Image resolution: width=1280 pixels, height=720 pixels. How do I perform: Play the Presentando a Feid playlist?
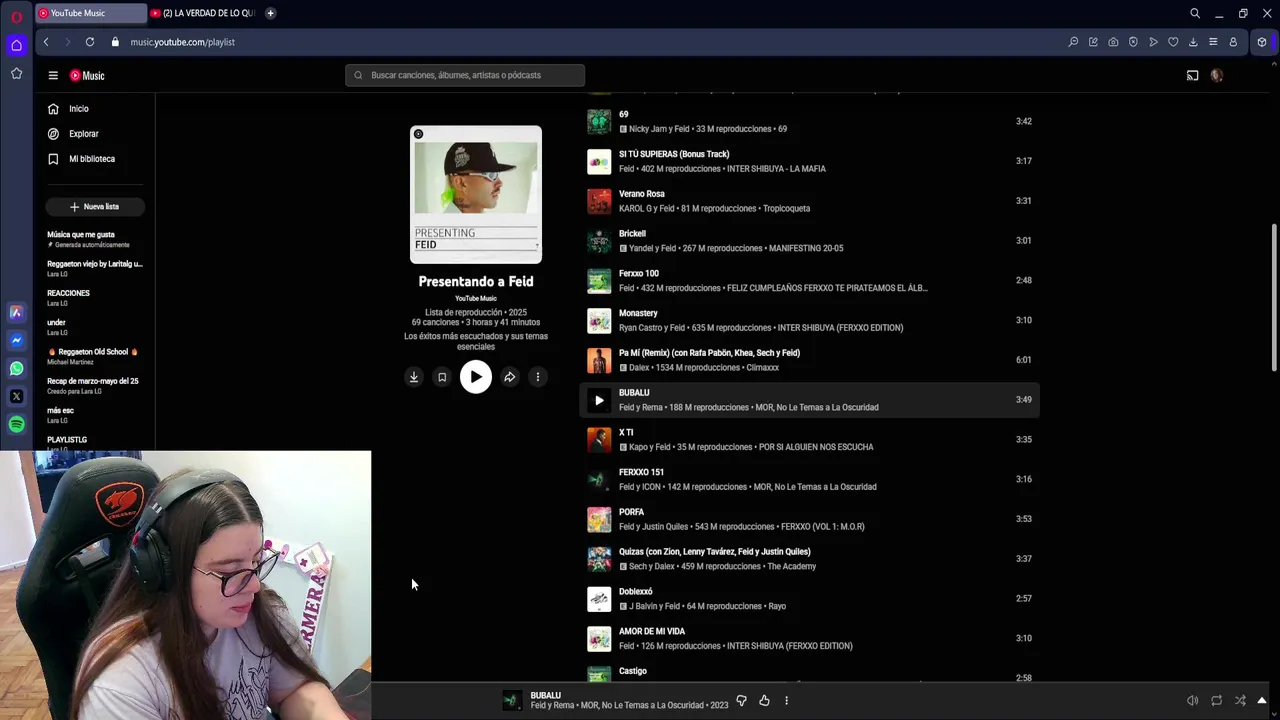(476, 377)
